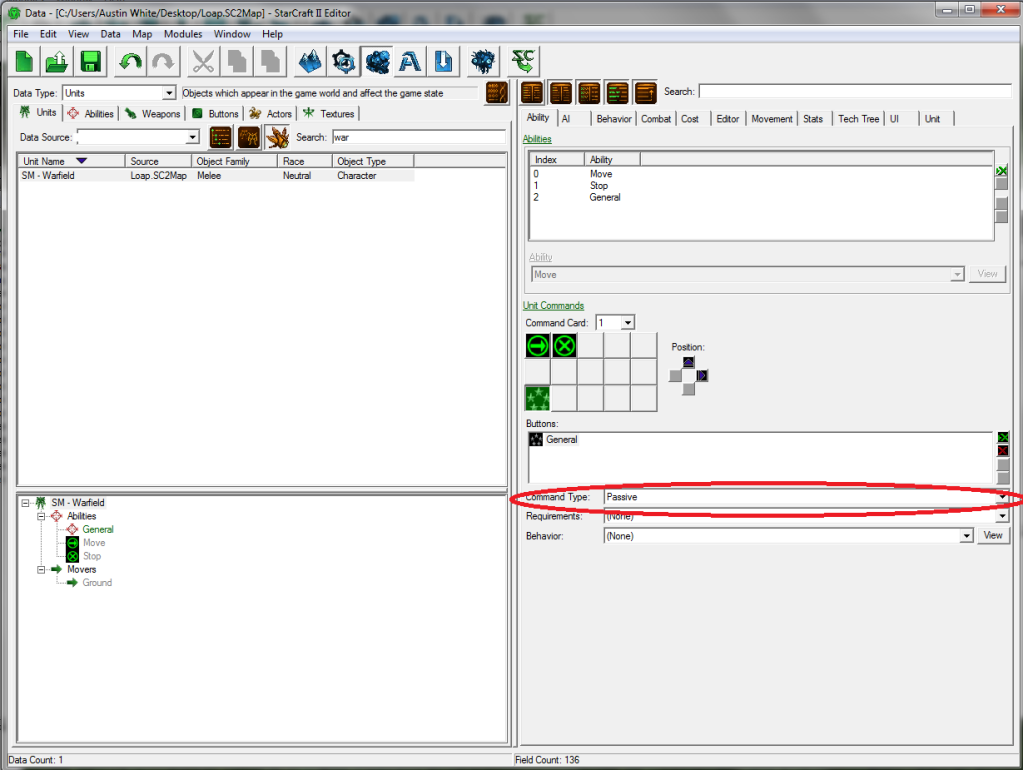Image resolution: width=1023 pixels, height=770 pixels.
Task: Collapse the Movers tree node
Action: 41,570
